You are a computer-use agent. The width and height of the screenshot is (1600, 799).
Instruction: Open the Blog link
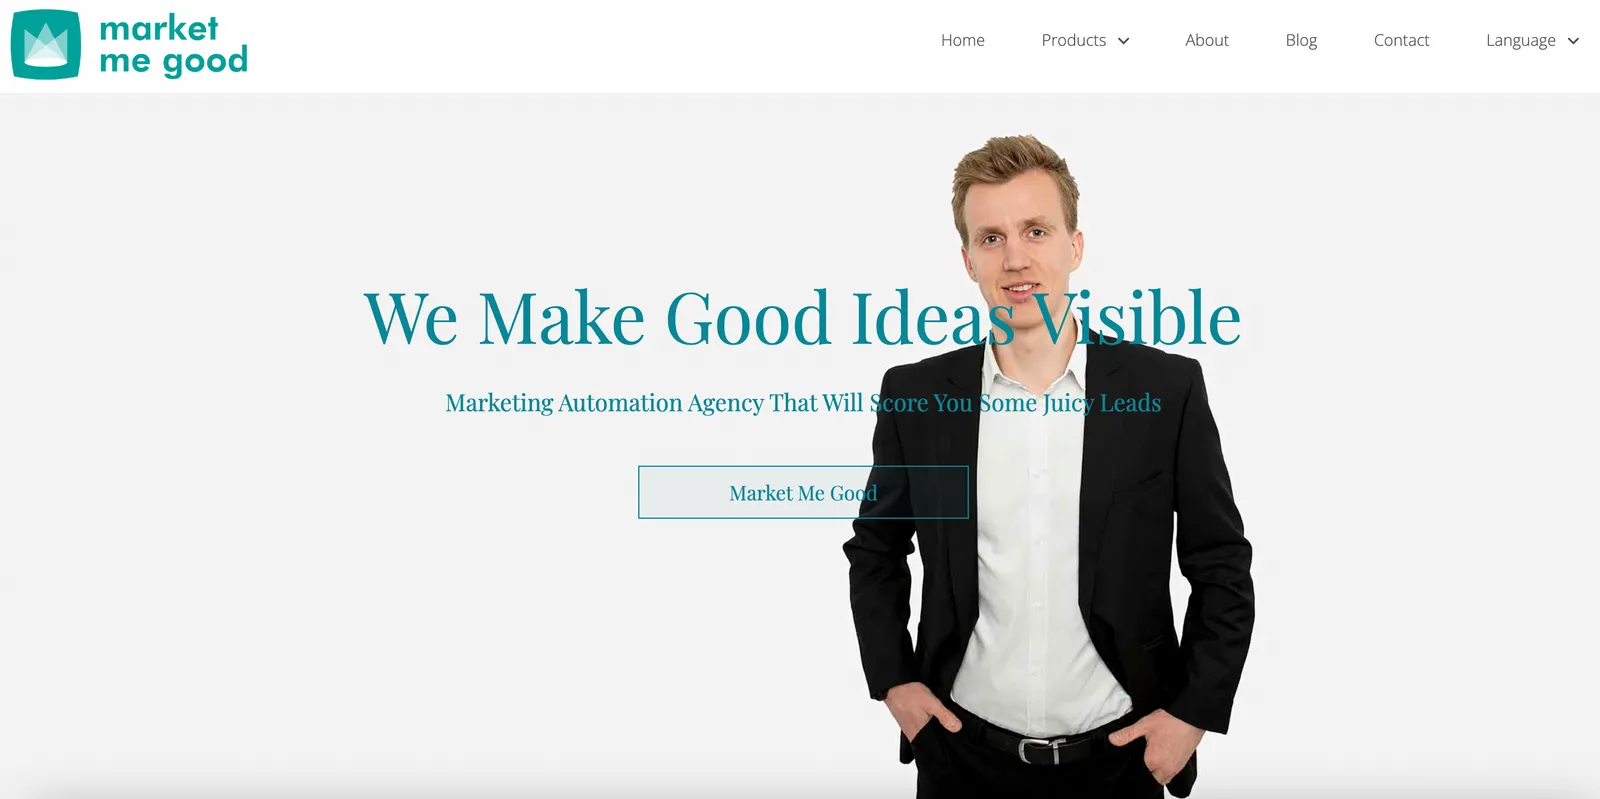(1301, 40)
